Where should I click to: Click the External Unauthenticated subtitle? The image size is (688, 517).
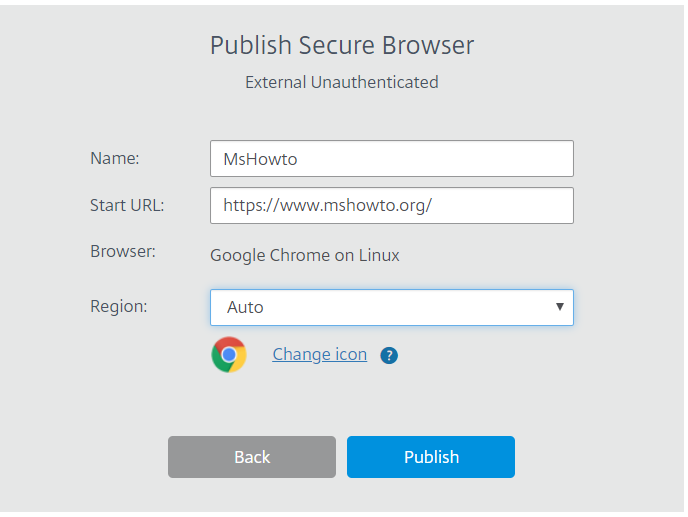[342, 82]
